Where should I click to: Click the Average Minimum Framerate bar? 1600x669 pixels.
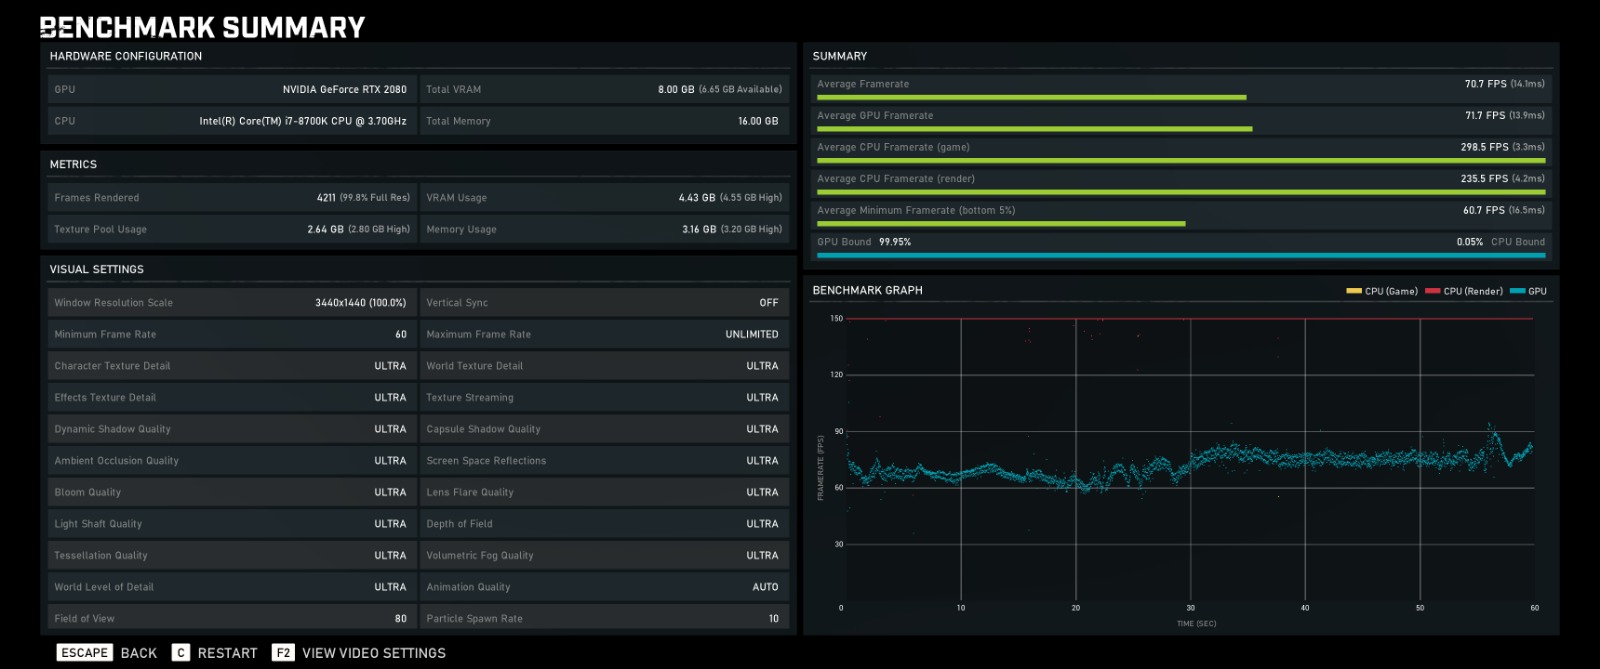pyautogui.click(x=1000, y=224)
